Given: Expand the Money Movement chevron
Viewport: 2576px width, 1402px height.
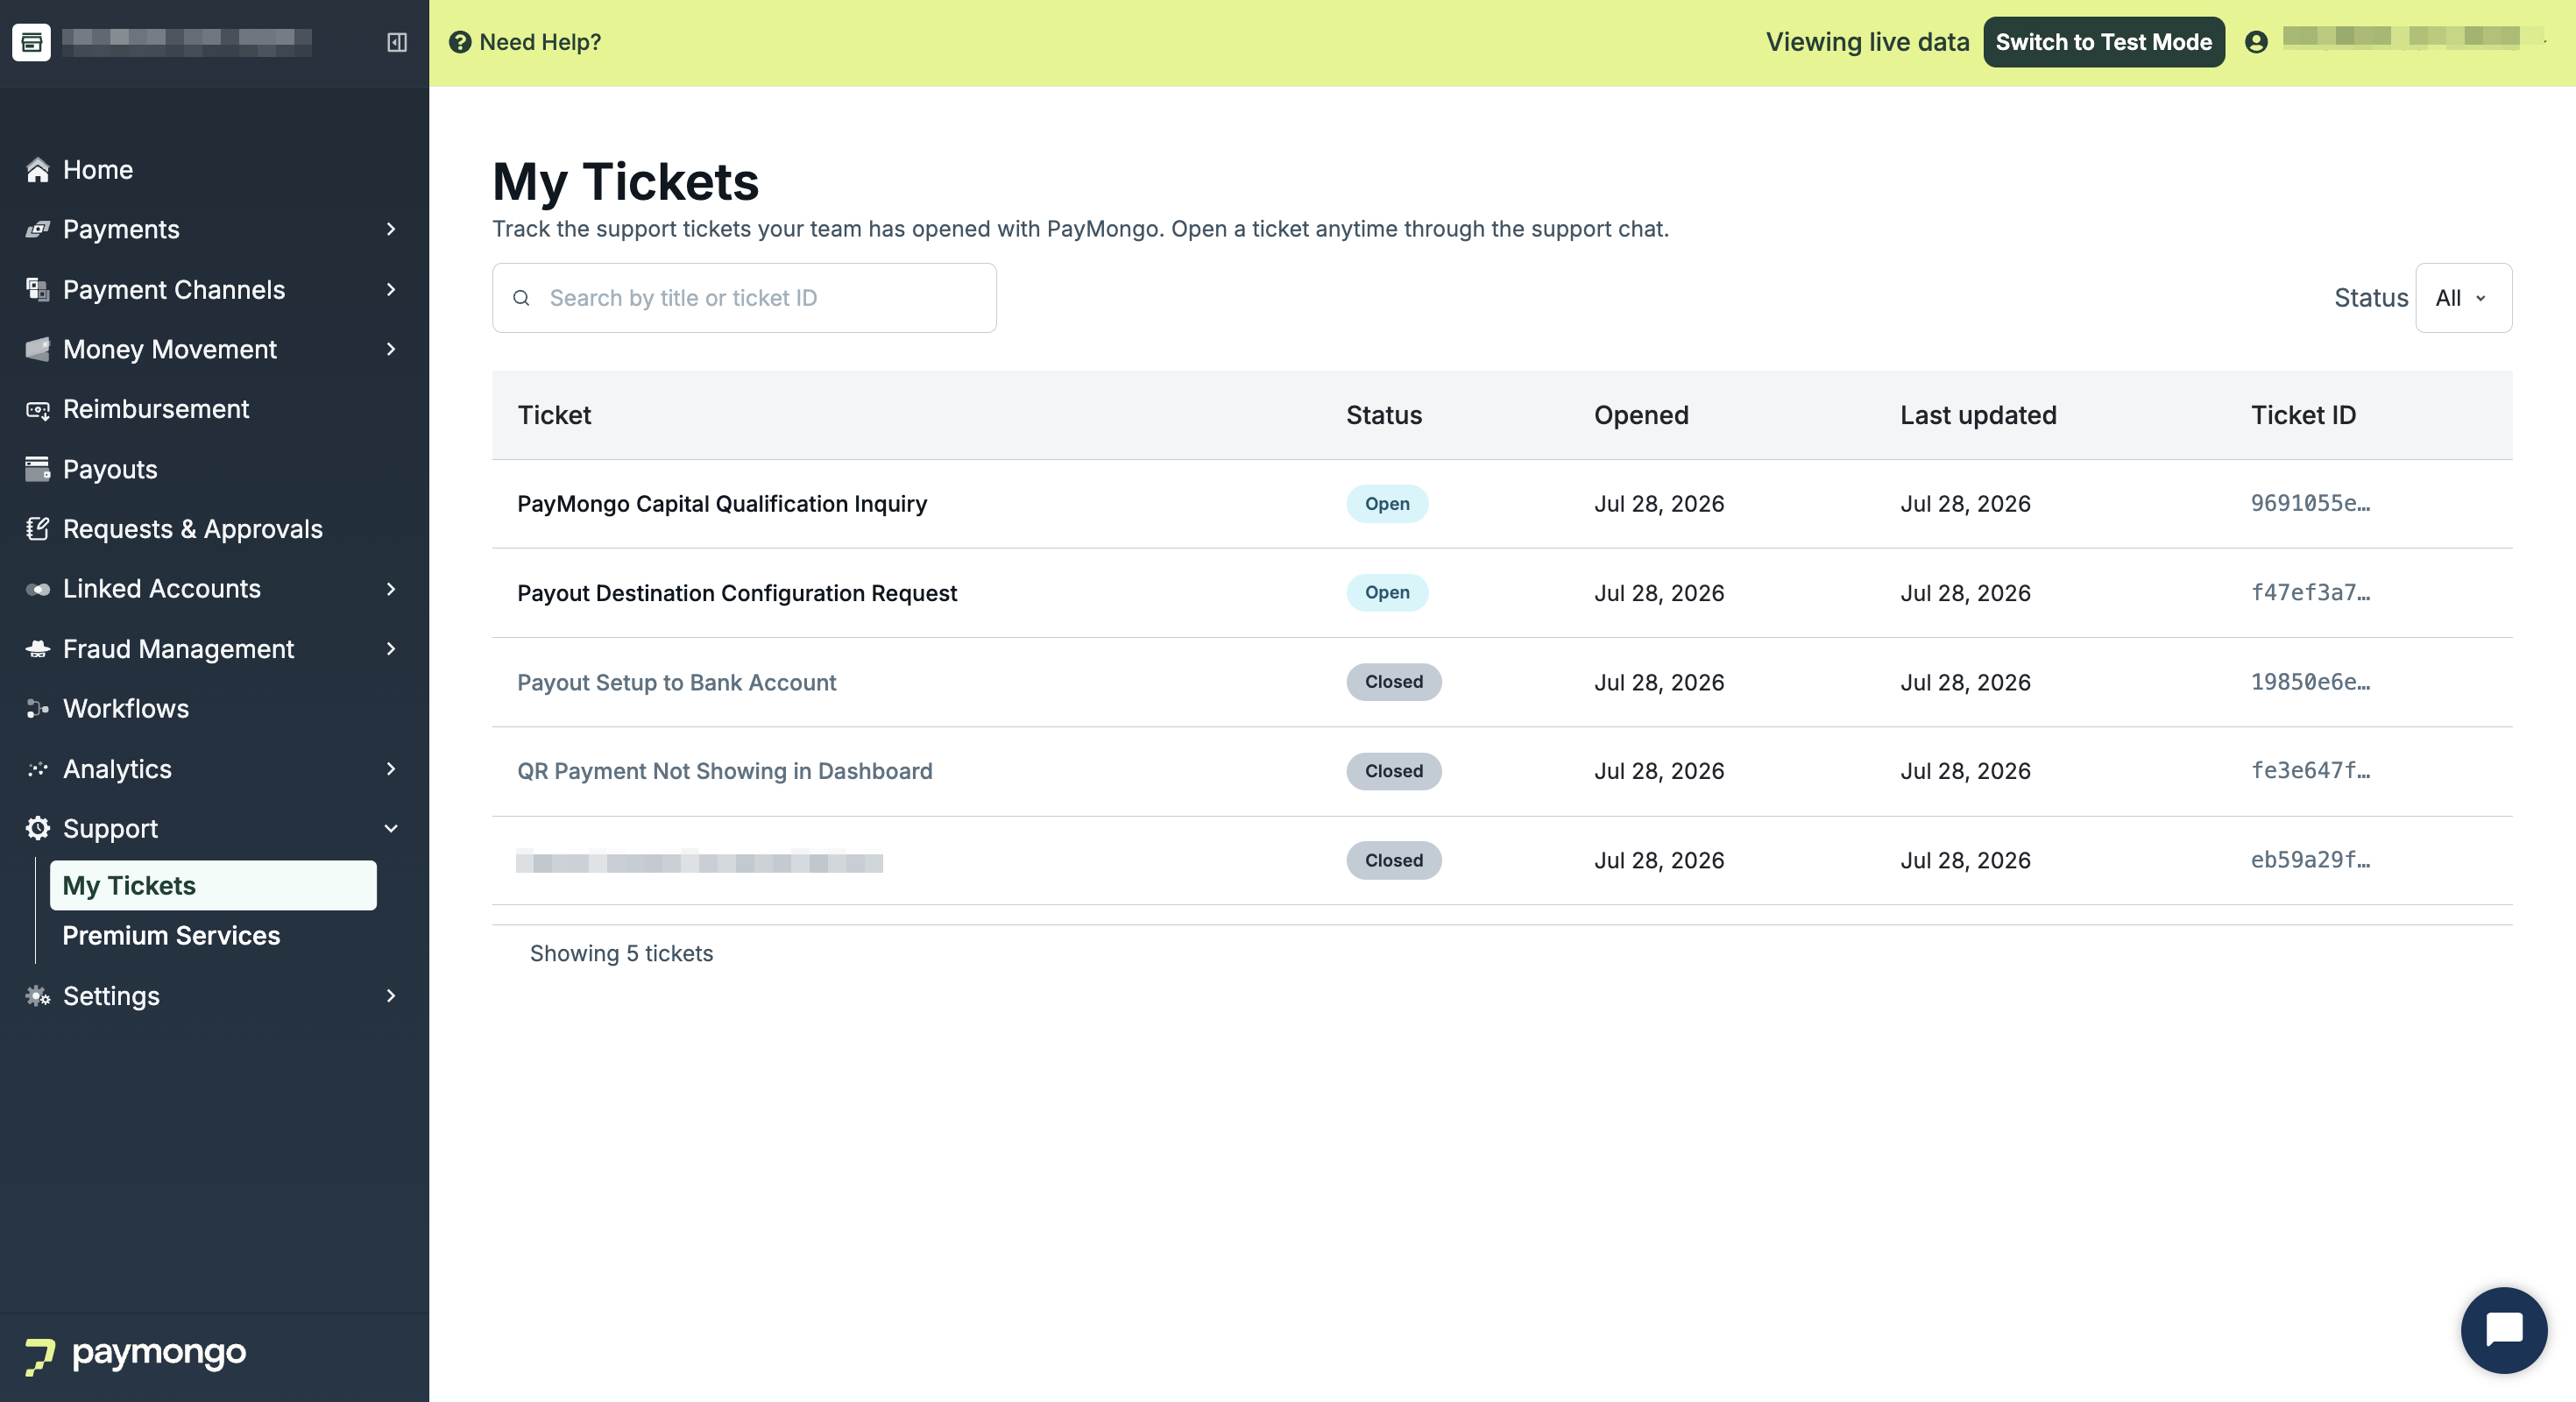Looking at the screenshot, I should point(391,349).
